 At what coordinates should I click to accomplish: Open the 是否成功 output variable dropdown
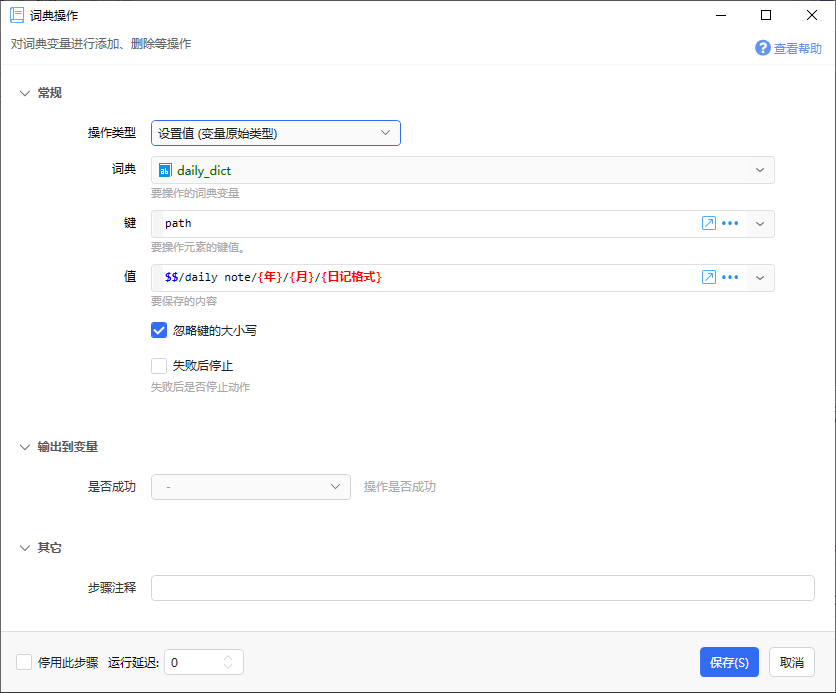pyautogui.click(x=250, y=487)
